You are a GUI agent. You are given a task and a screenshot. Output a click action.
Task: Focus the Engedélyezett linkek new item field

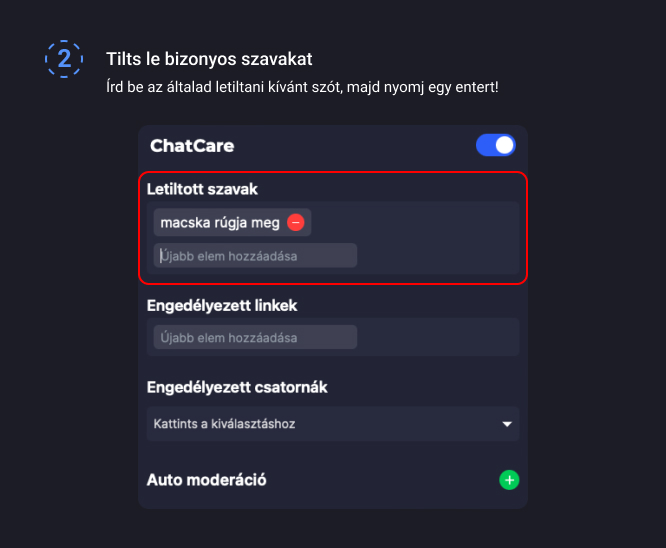point(256,338)
